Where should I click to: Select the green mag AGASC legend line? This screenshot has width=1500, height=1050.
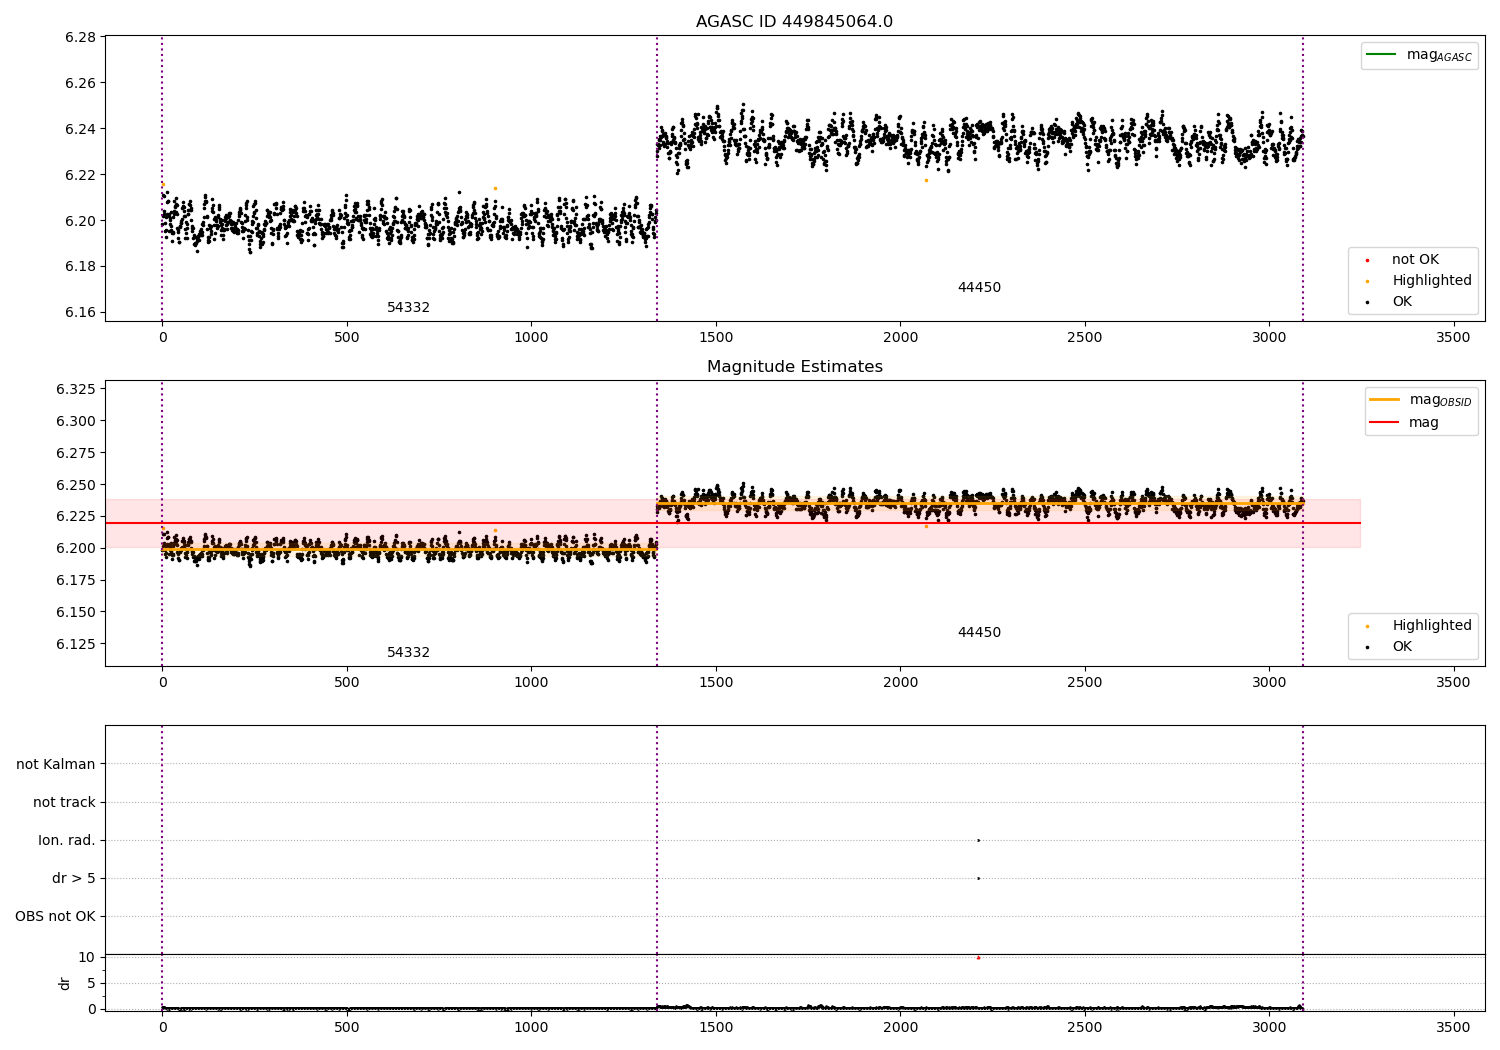tap(1381, 55)
